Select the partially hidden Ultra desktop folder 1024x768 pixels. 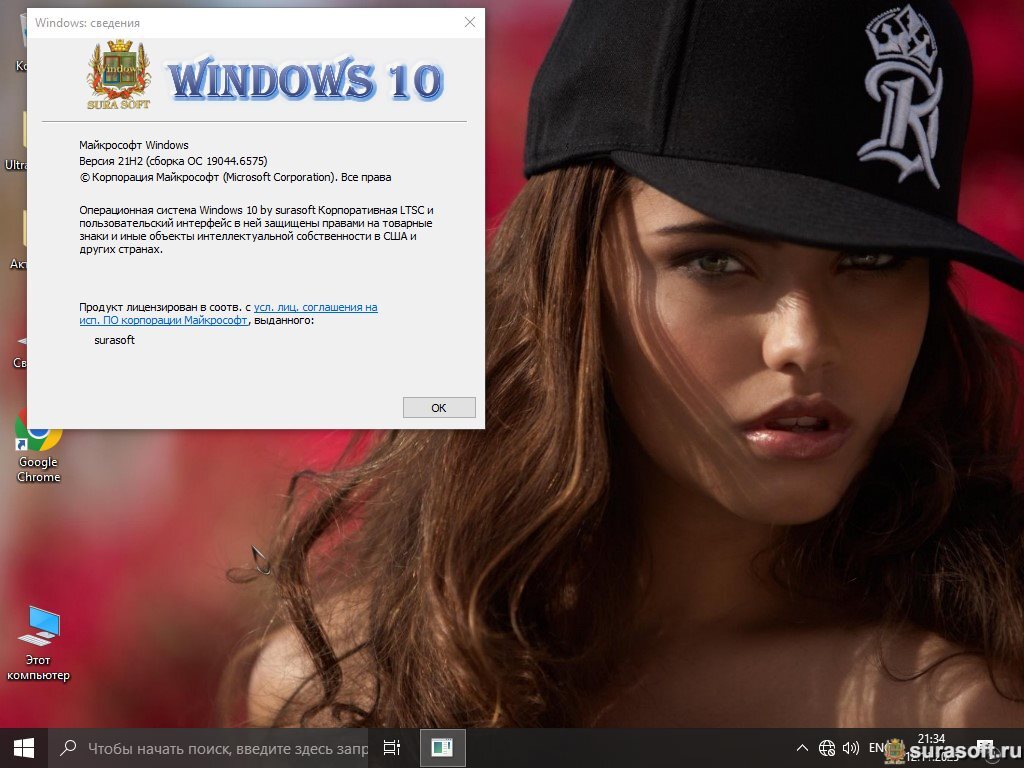click(x=20, y=140)
